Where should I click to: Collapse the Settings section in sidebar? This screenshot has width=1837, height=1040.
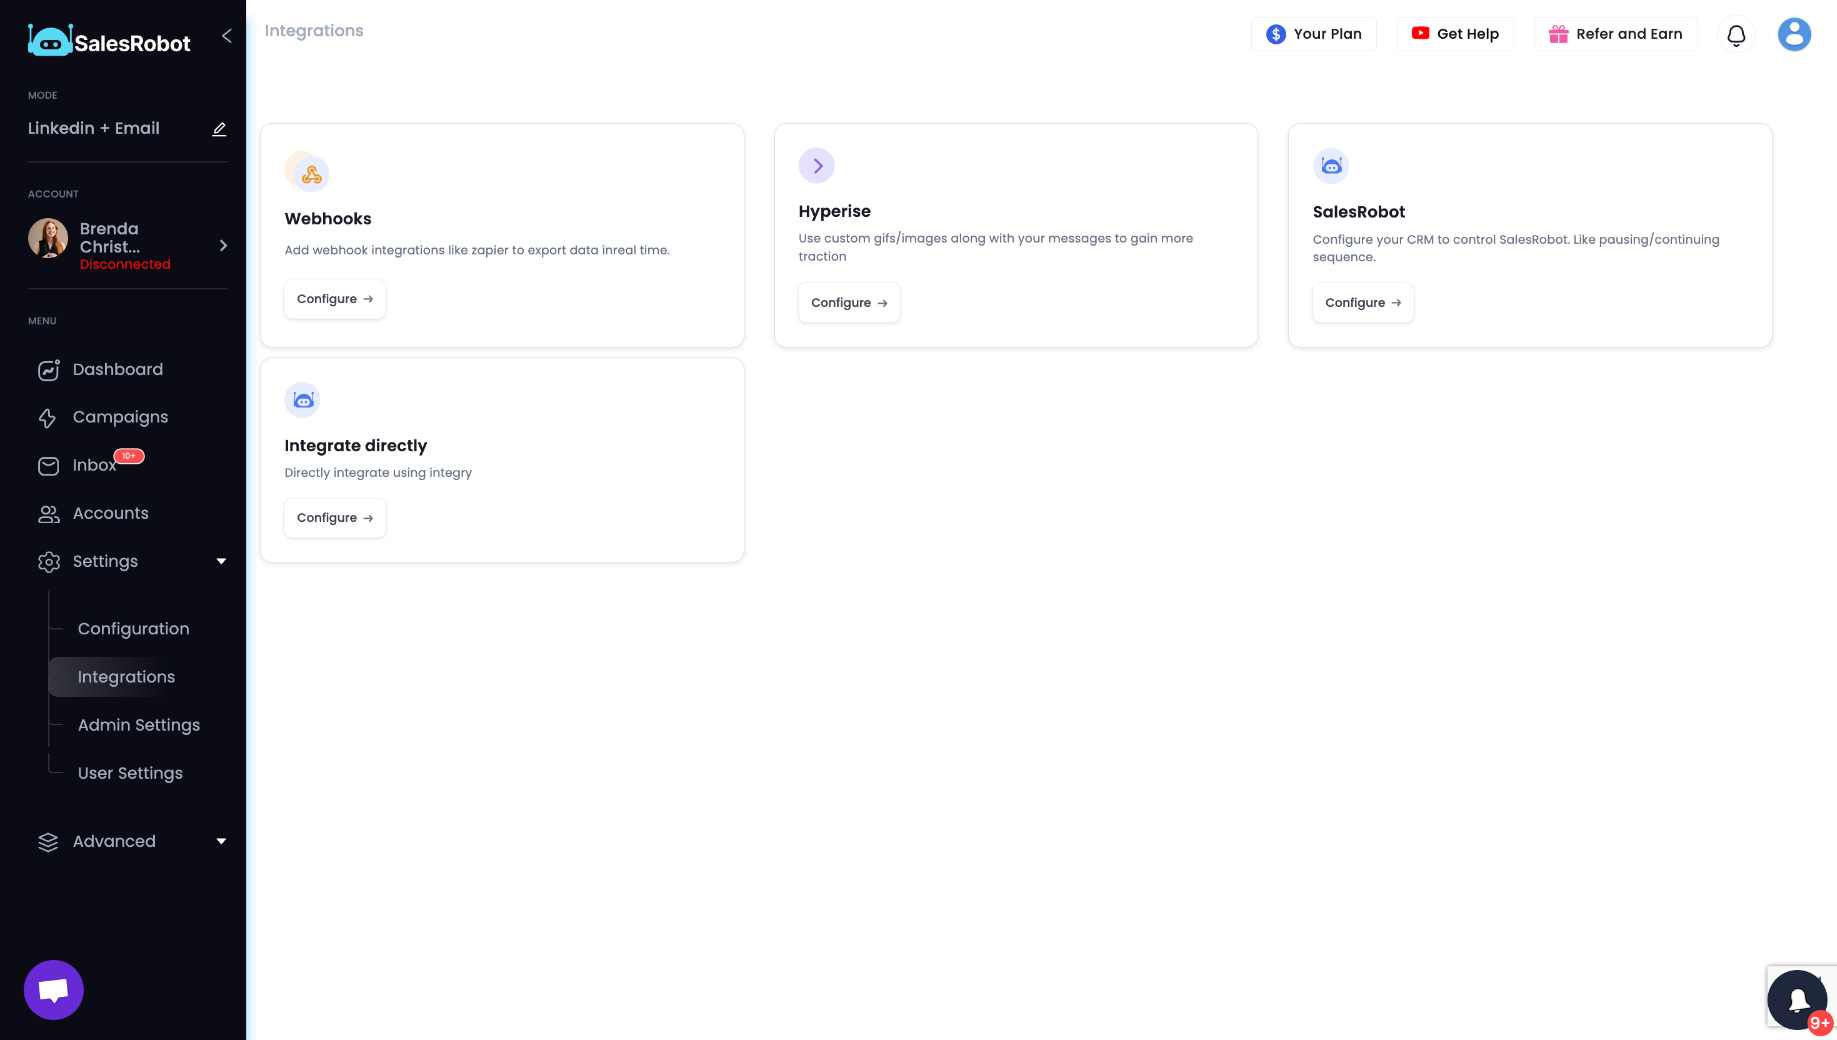[x=221, y=561]
